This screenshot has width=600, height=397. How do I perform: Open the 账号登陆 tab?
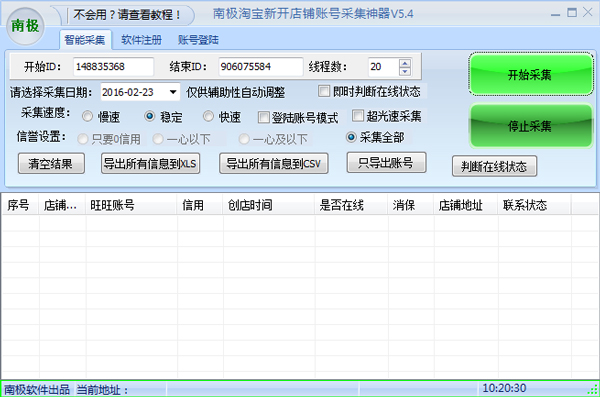(198, 40)
